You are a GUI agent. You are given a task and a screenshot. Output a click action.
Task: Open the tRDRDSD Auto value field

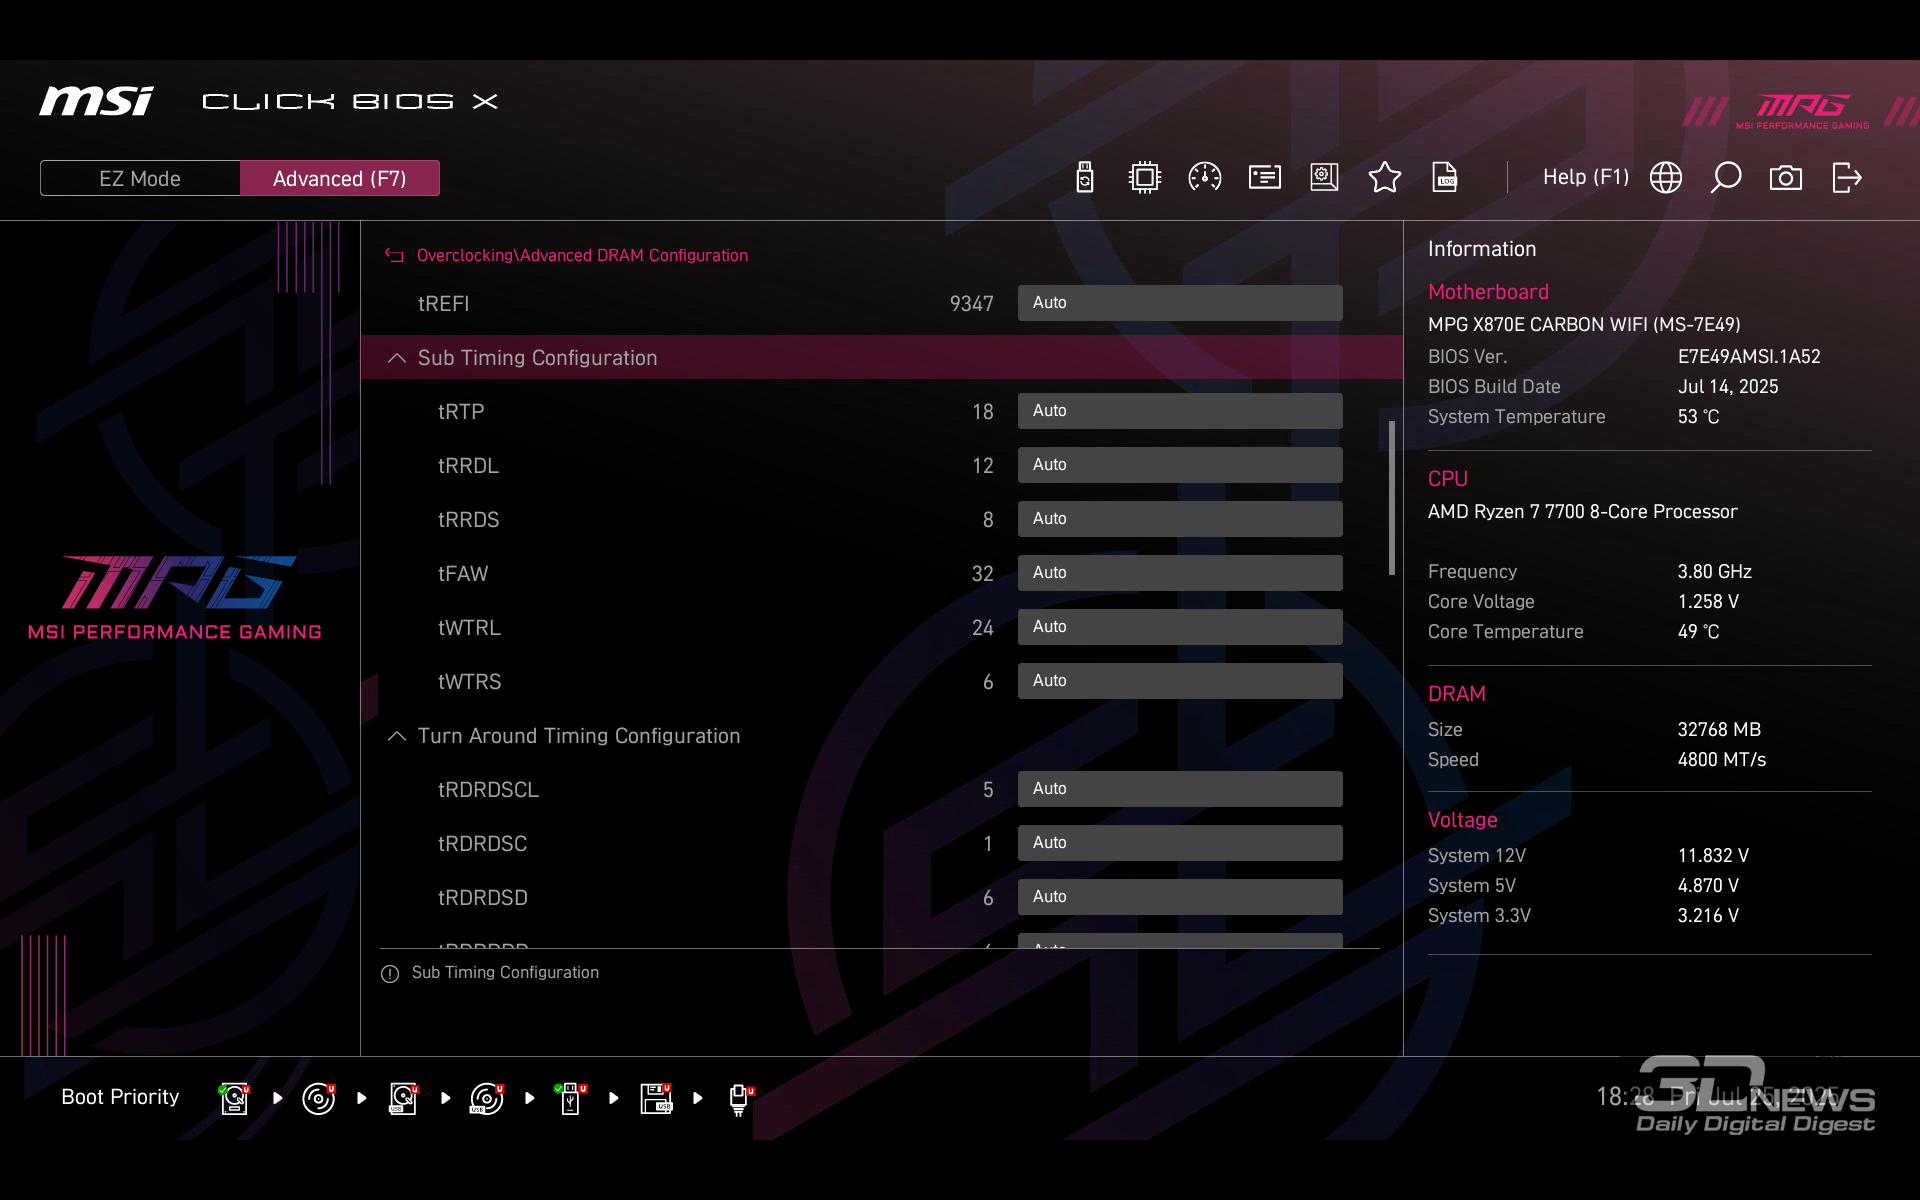click(x=1180, y=897)
